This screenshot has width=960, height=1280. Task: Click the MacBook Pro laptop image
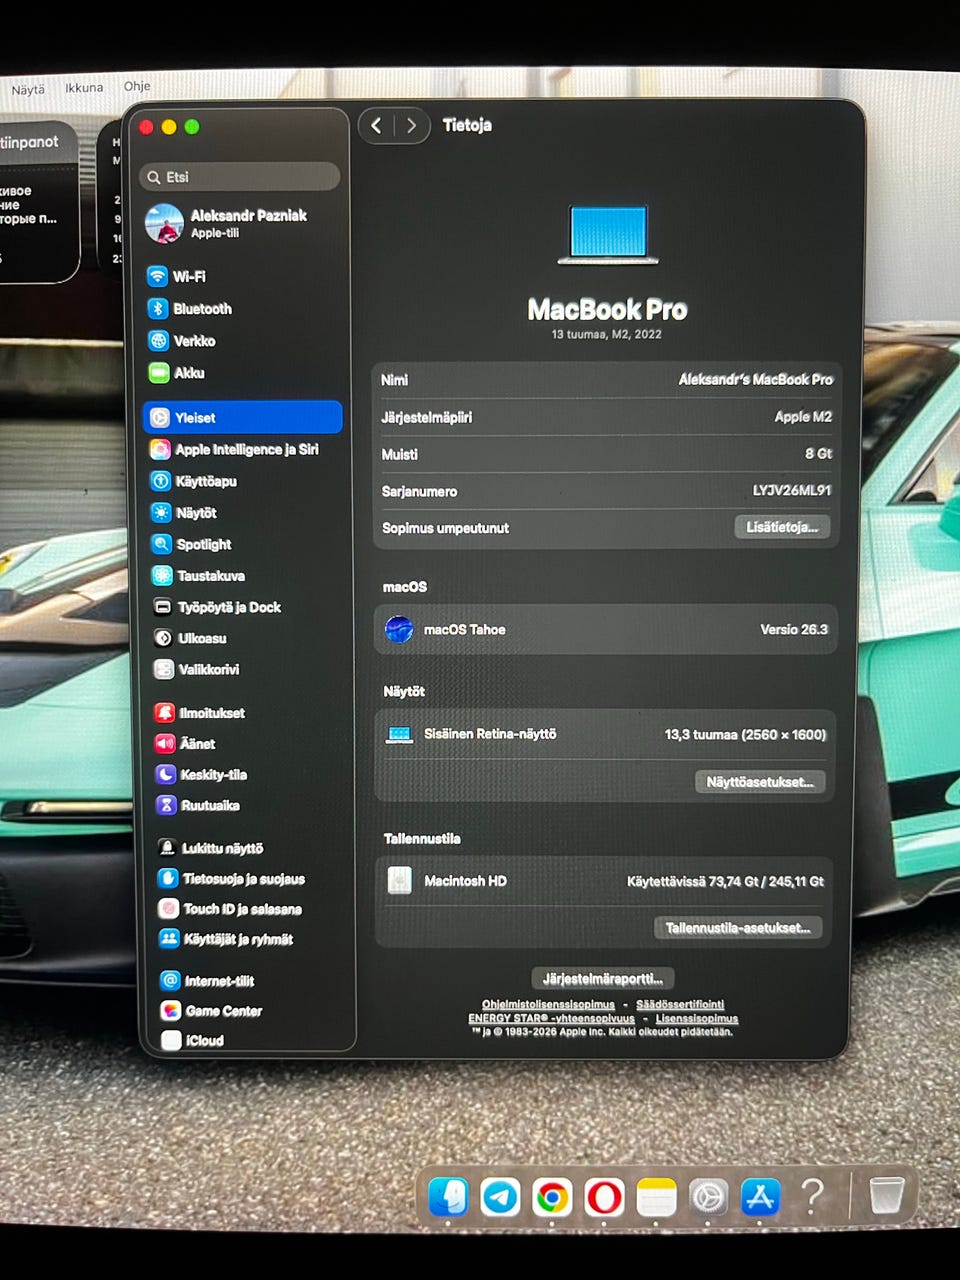pyautogui.click(x=608, y=235)
